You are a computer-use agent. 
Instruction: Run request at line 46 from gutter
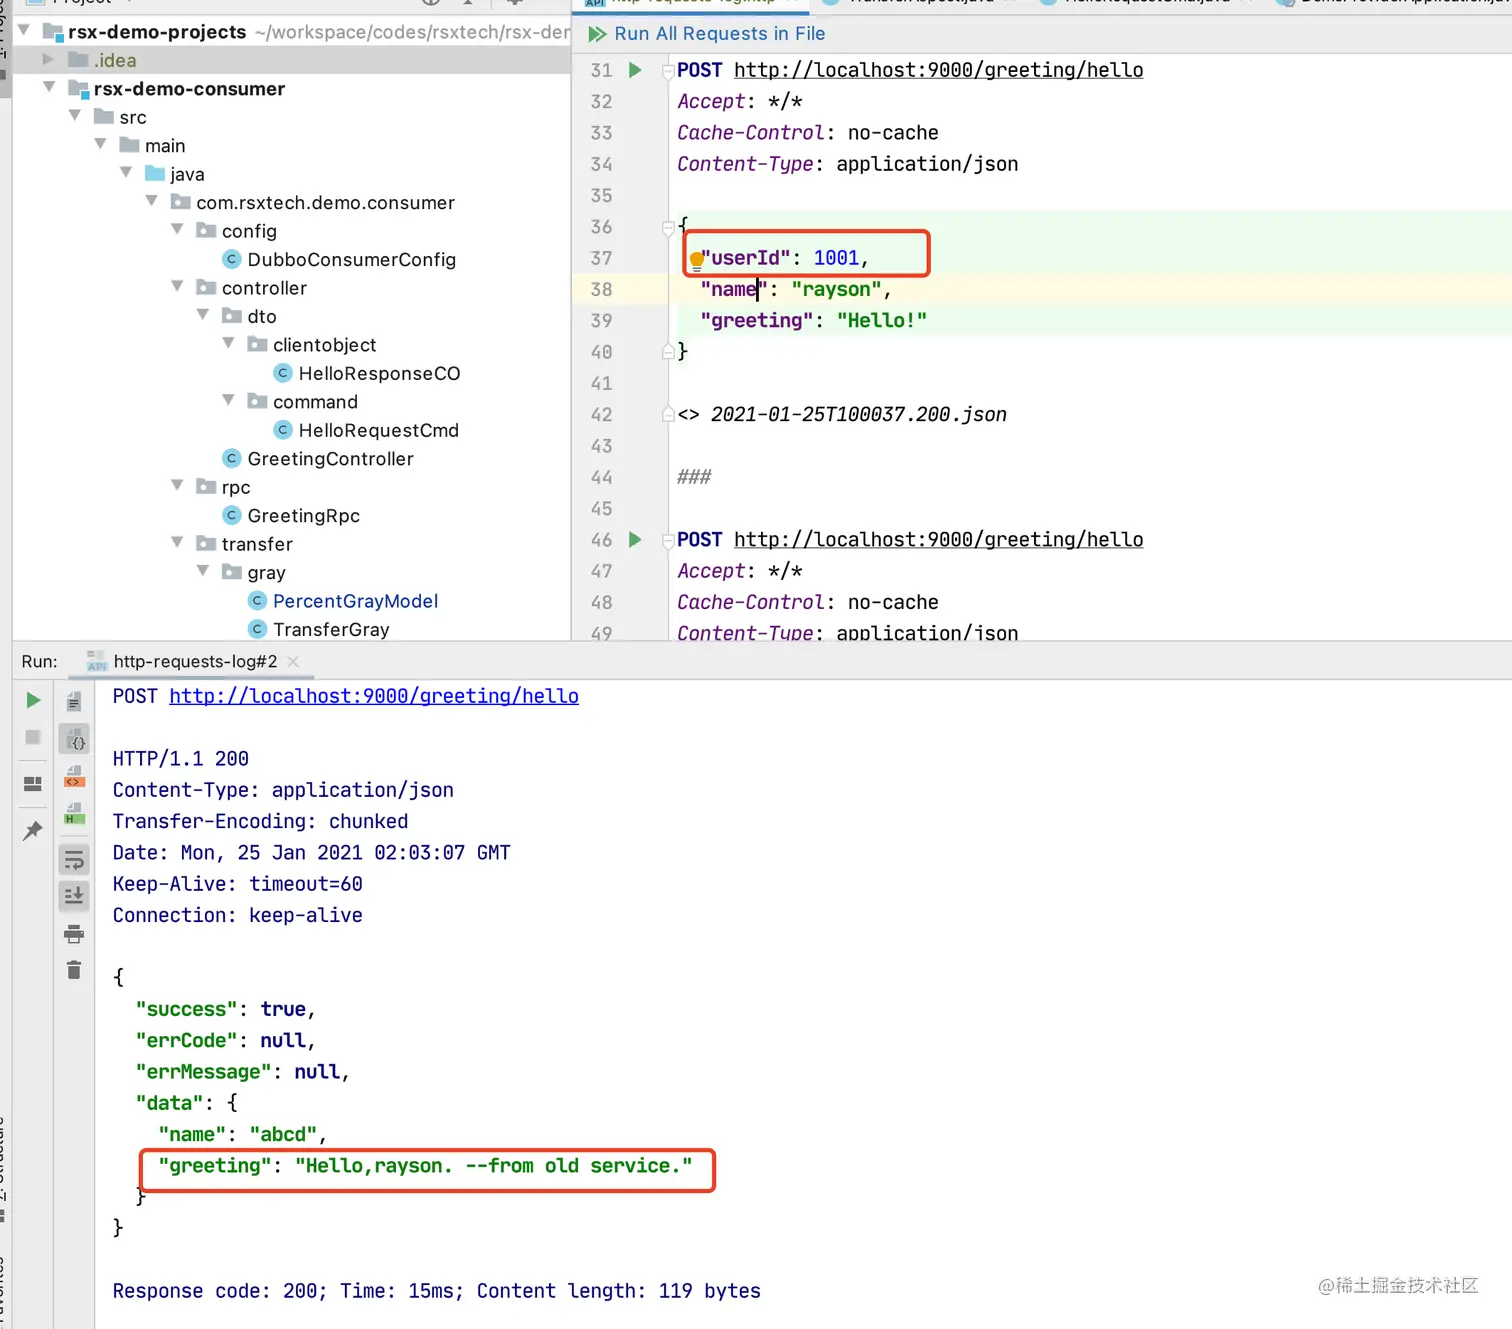click(635, 540)
